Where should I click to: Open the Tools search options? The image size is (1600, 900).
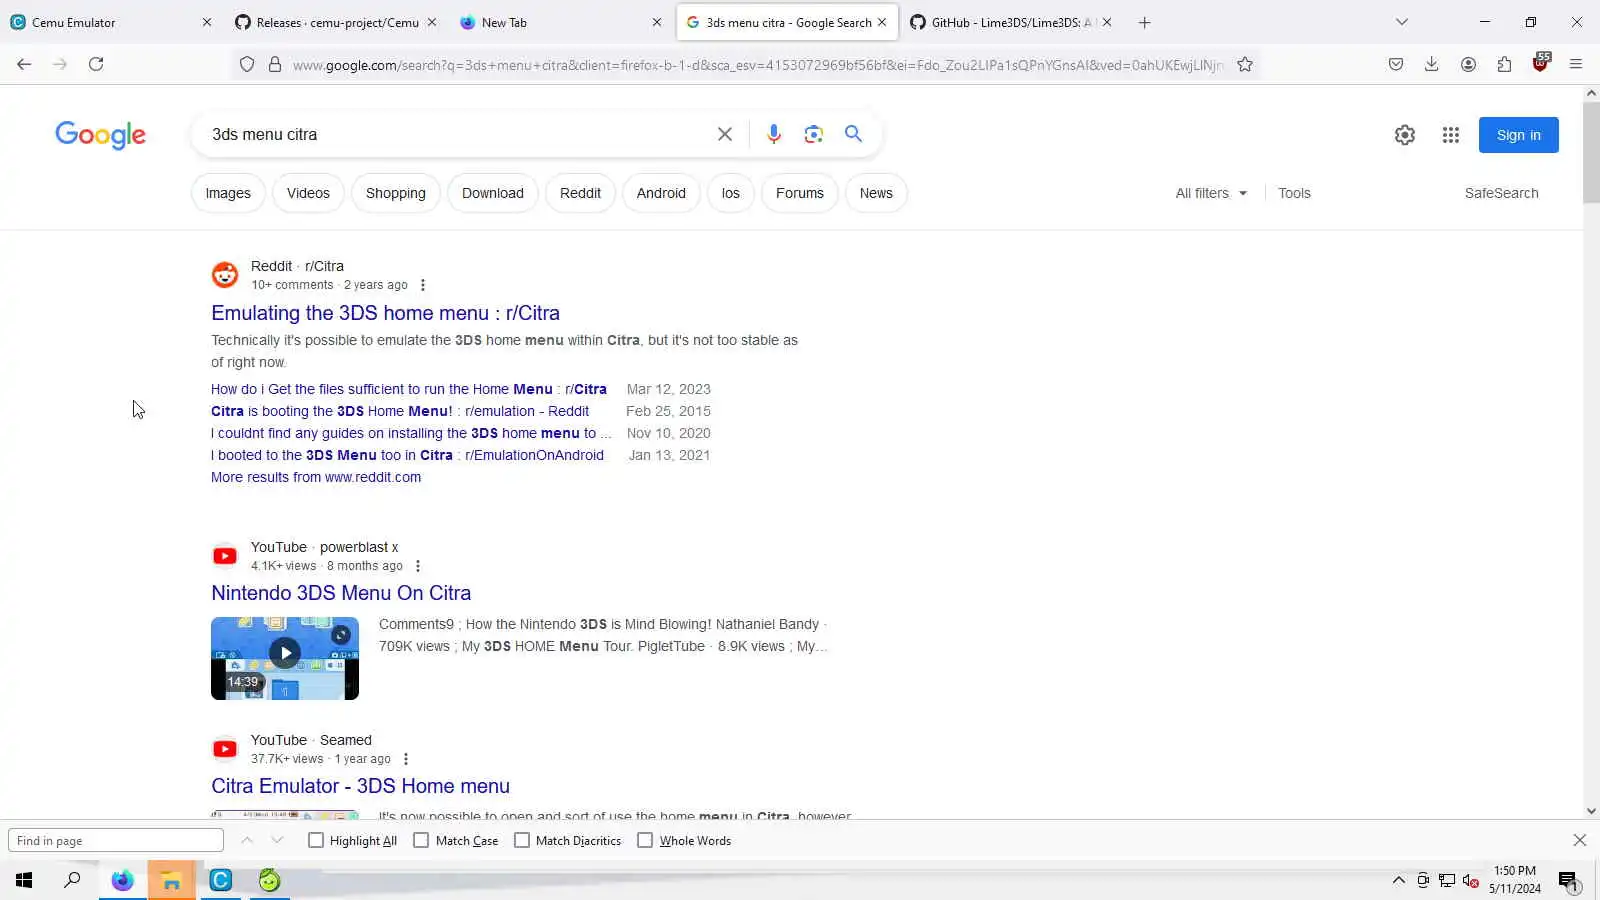[x=1294, y=193]
